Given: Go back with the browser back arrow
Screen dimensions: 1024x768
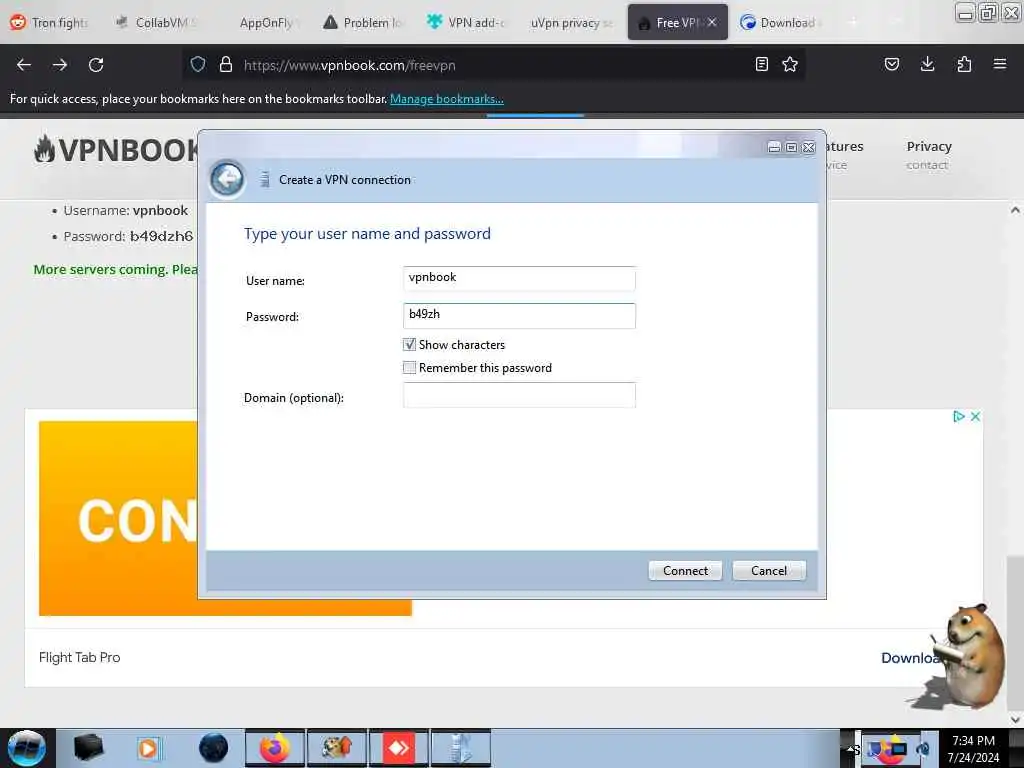Looking at the screenshot, I should coord(24,65).
